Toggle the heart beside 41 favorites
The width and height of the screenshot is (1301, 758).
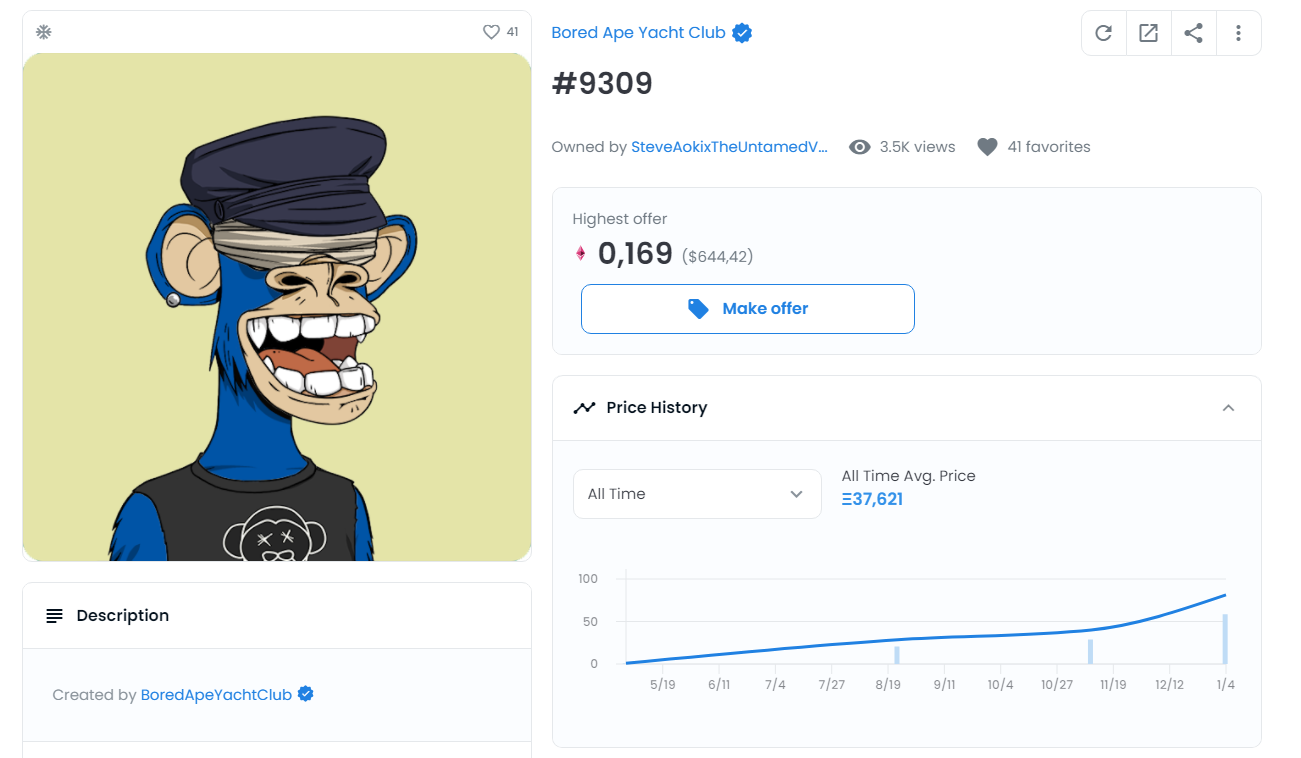point(987,147)
